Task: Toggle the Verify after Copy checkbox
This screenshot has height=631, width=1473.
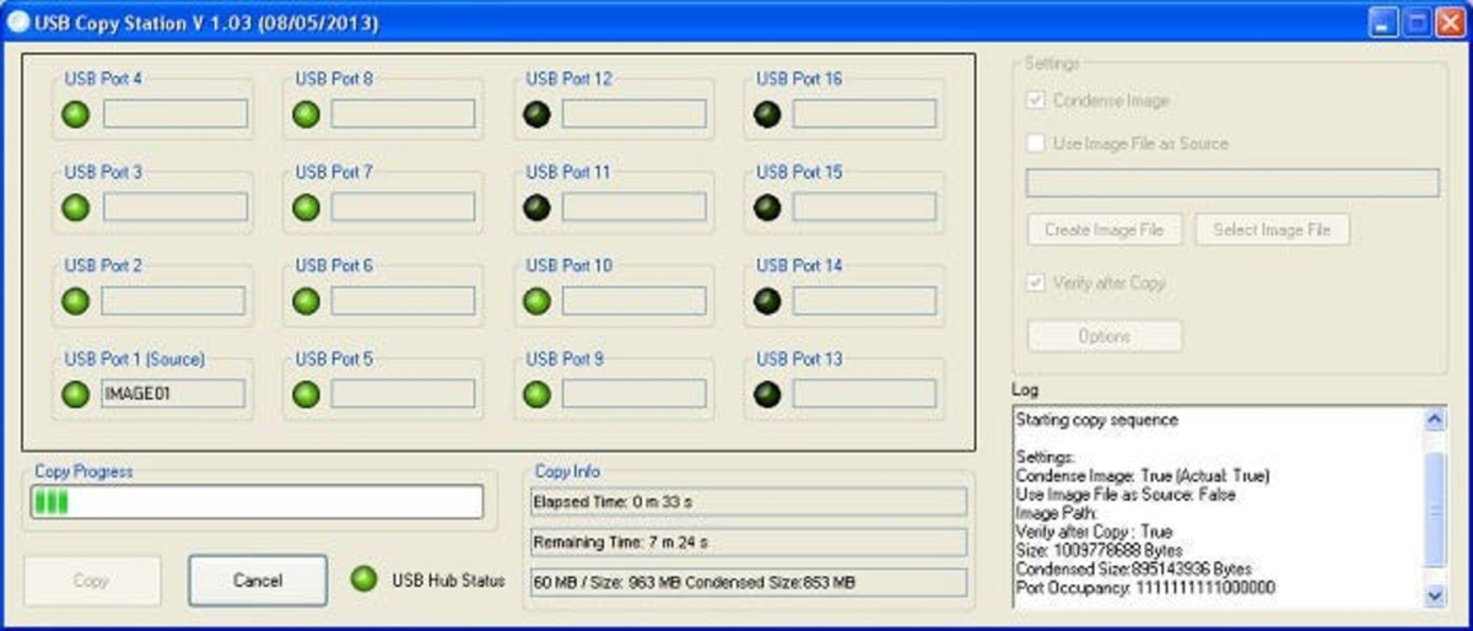Action: click(1036, 283)
